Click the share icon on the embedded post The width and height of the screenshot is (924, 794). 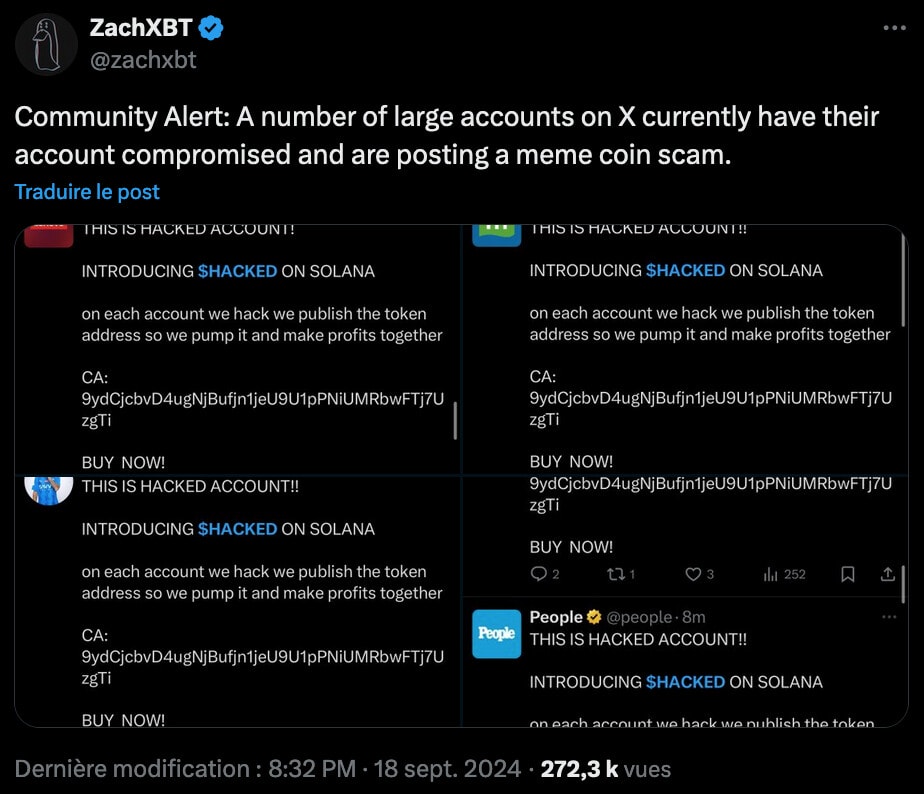coord(887,574)
